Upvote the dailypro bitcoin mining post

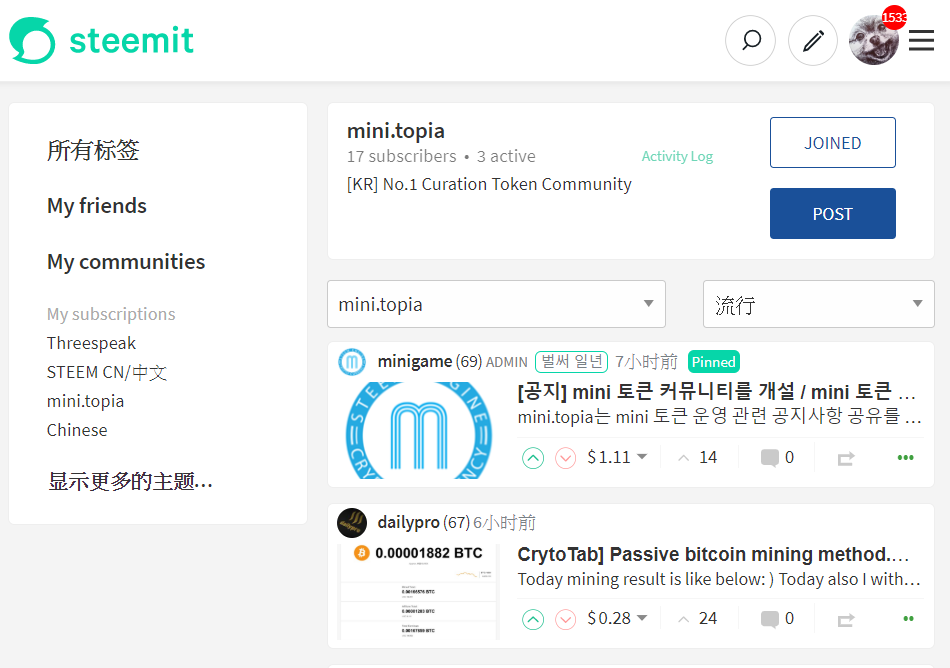click(x=533, y=619)
